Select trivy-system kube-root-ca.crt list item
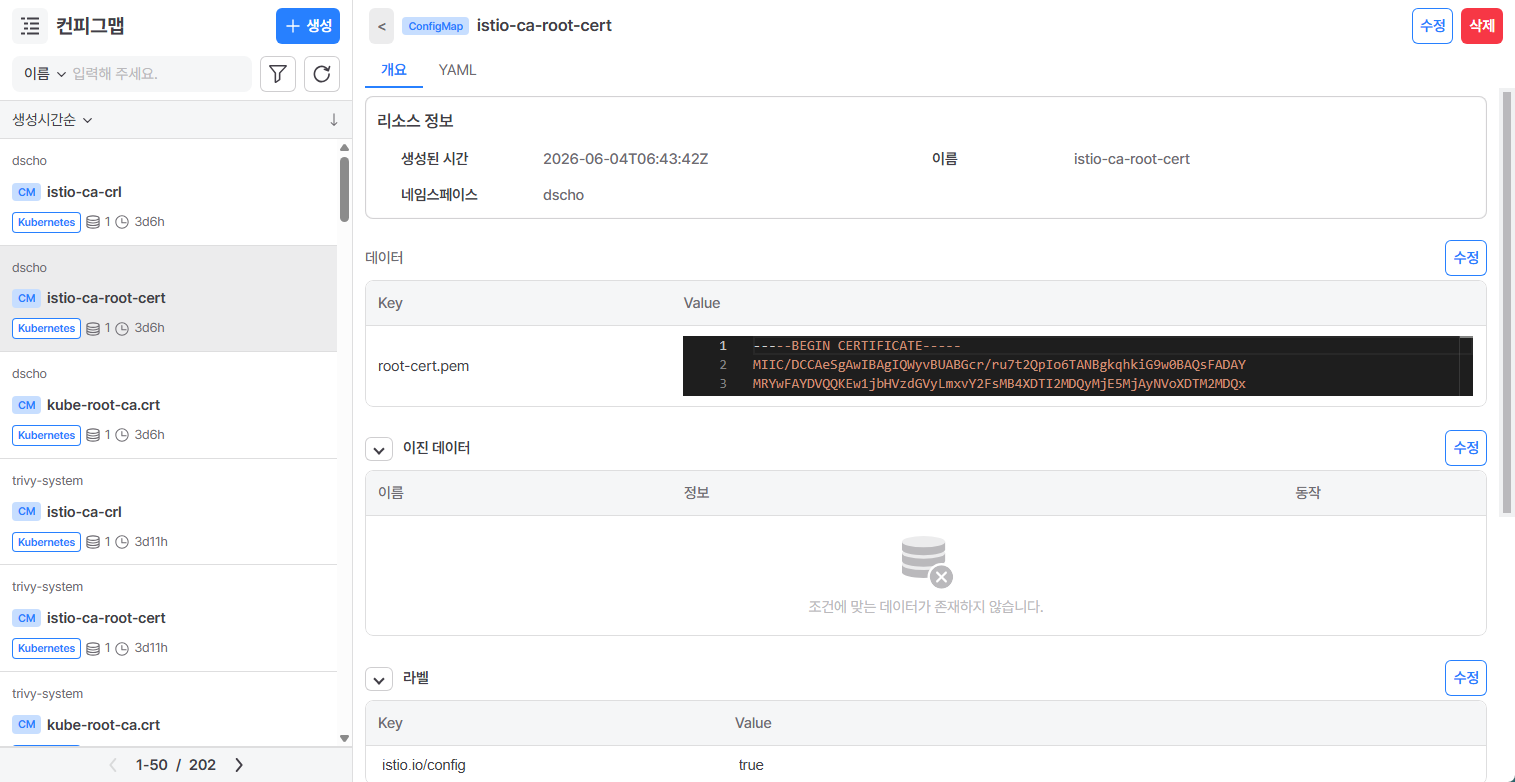Screen dimensions: 1515x782 click(168, 710)
